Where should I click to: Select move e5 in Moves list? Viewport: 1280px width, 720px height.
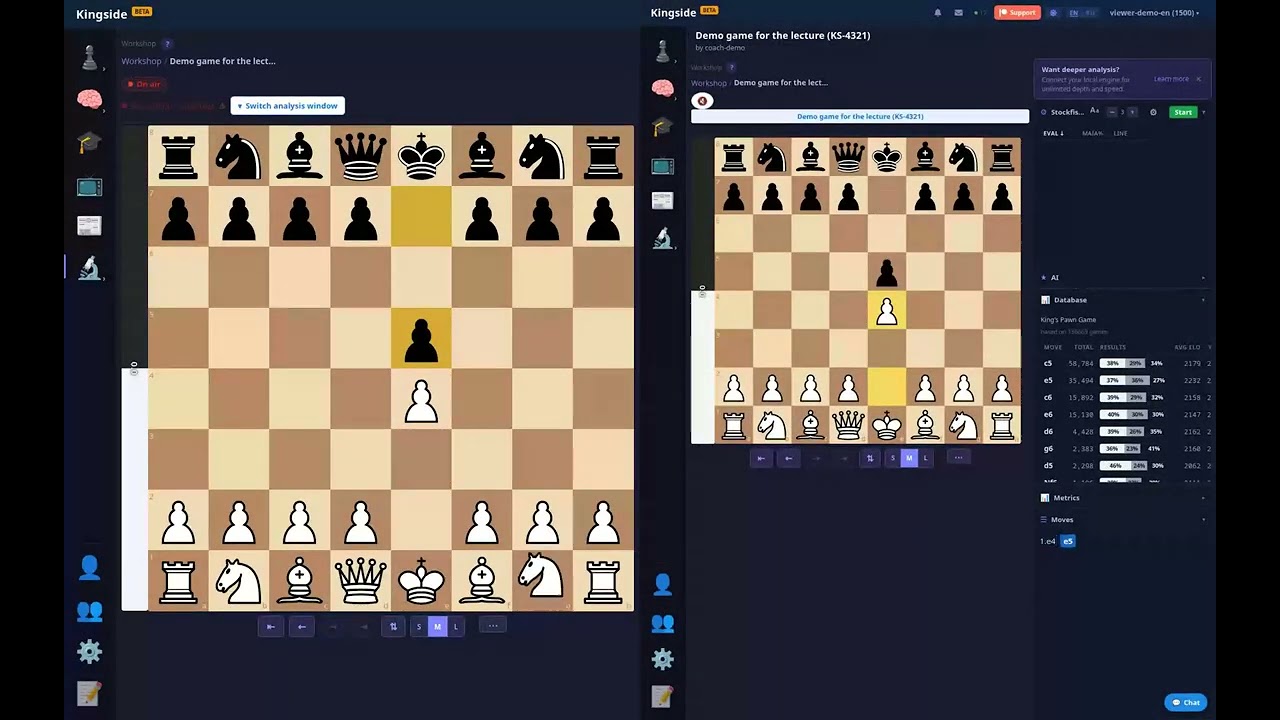tap(1068, 541)
